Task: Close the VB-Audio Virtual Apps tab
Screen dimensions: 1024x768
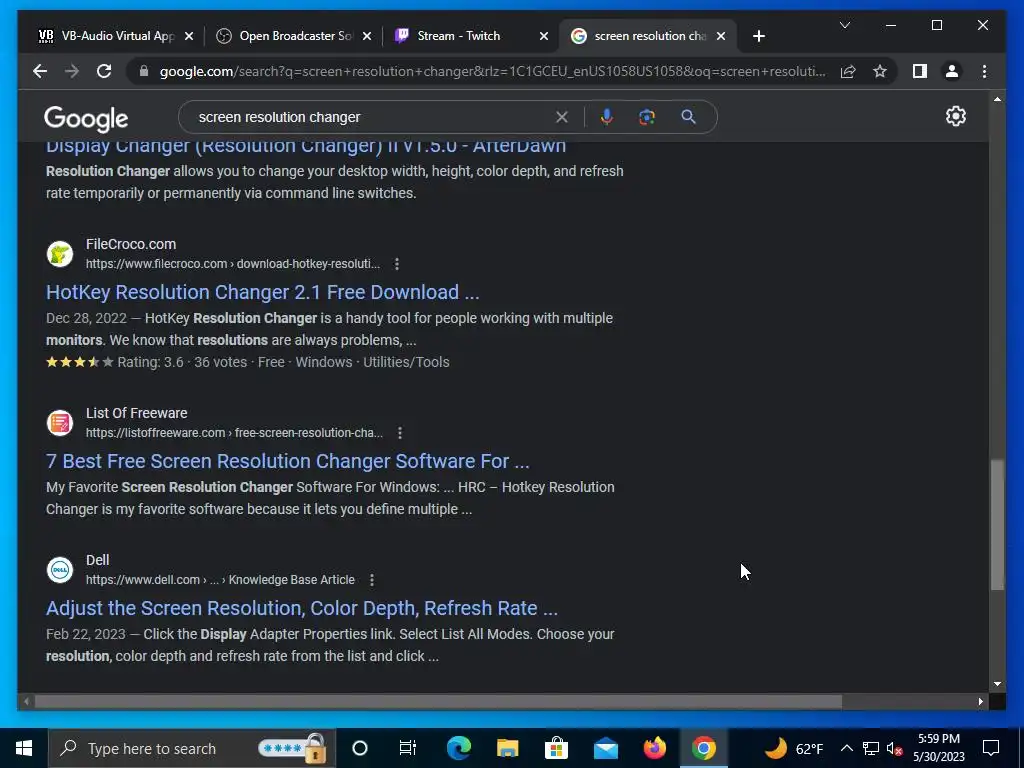Action: tap(189, 36)
